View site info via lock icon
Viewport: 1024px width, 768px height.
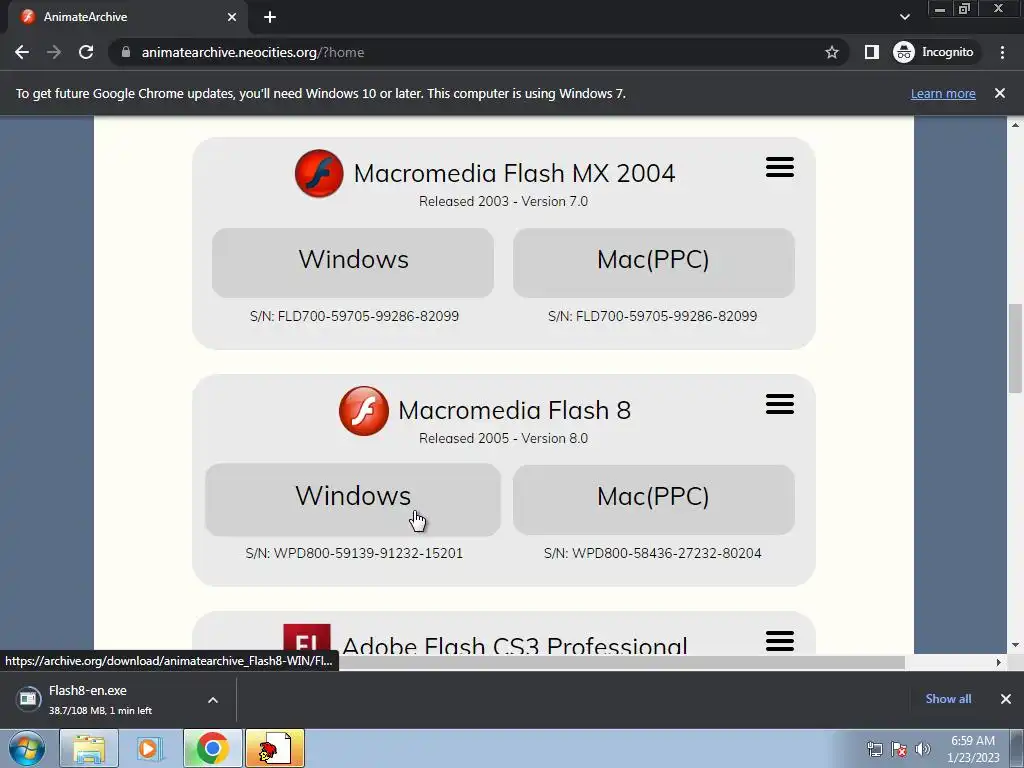pyautogui.click(x=125, y=52)
